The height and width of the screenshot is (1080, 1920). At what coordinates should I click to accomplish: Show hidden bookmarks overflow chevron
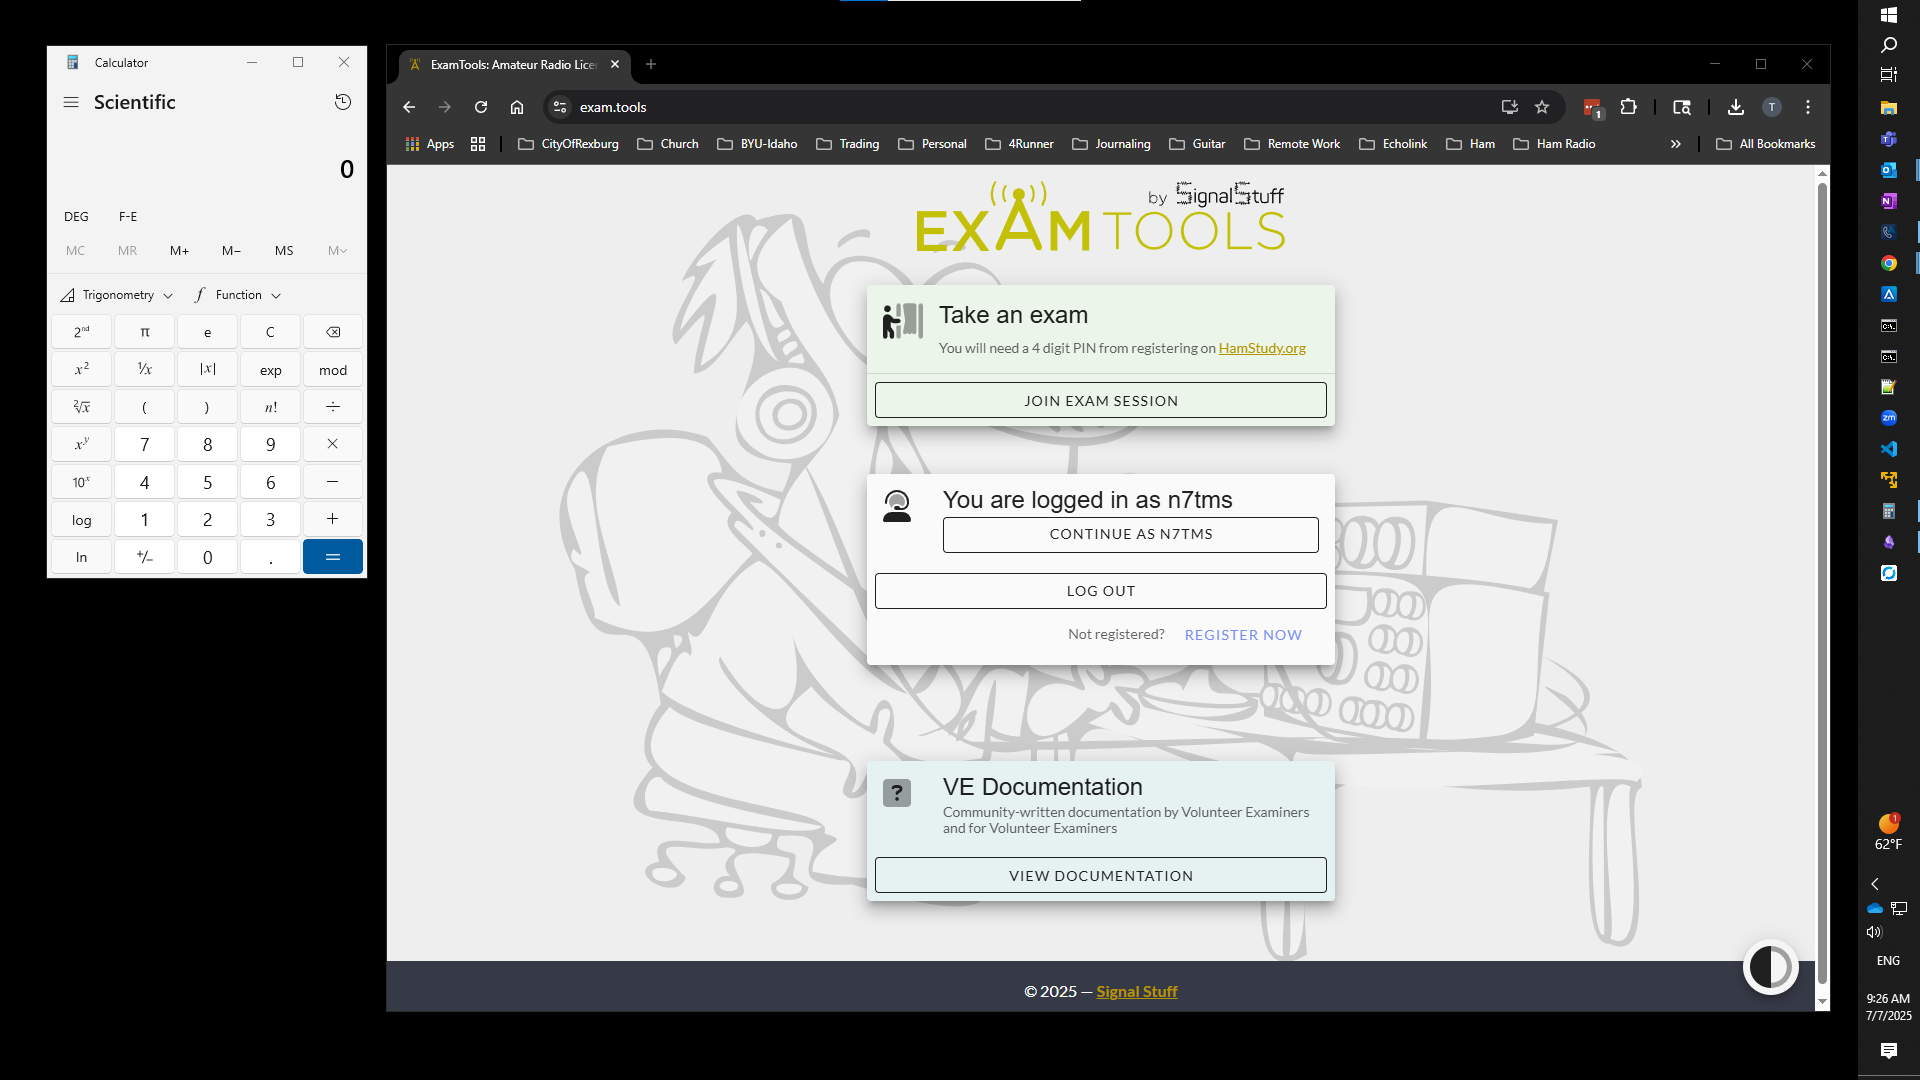coord(1675,144)
